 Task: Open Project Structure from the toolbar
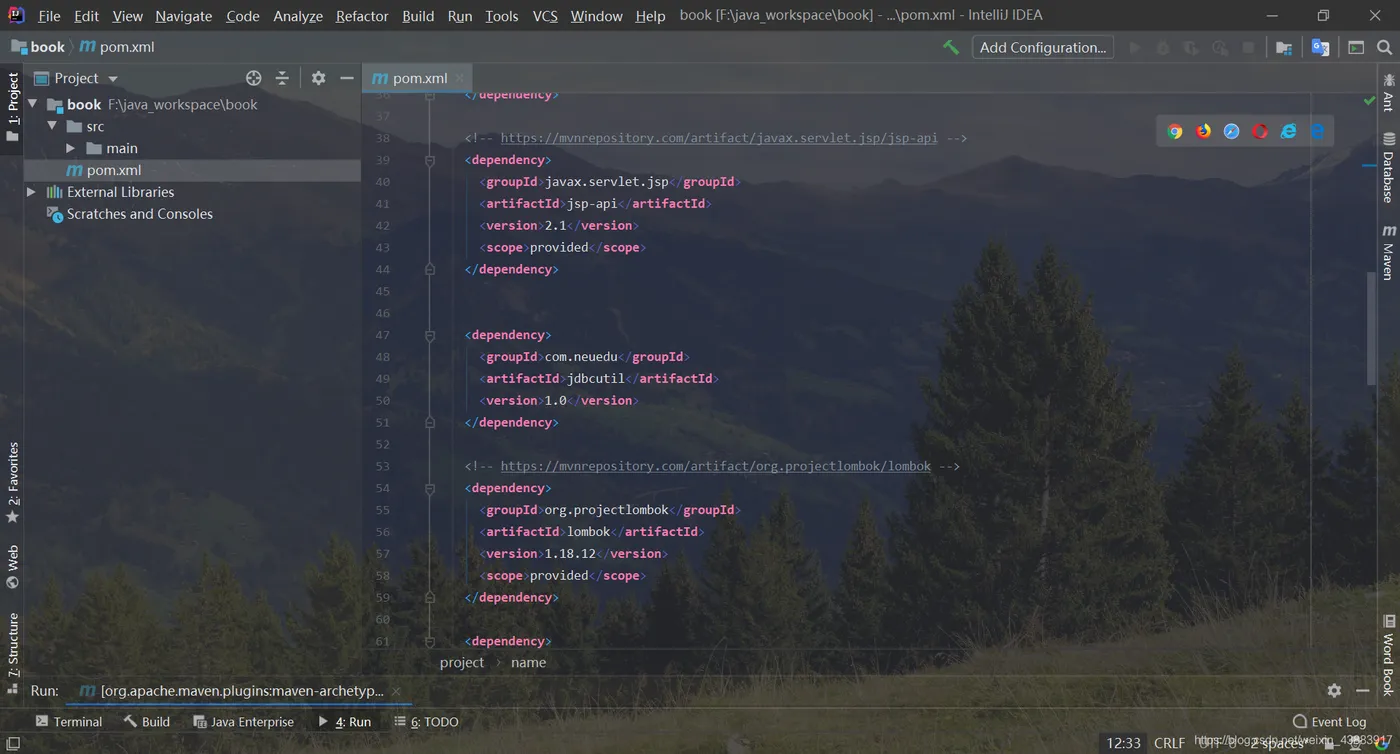[1284, 47]
